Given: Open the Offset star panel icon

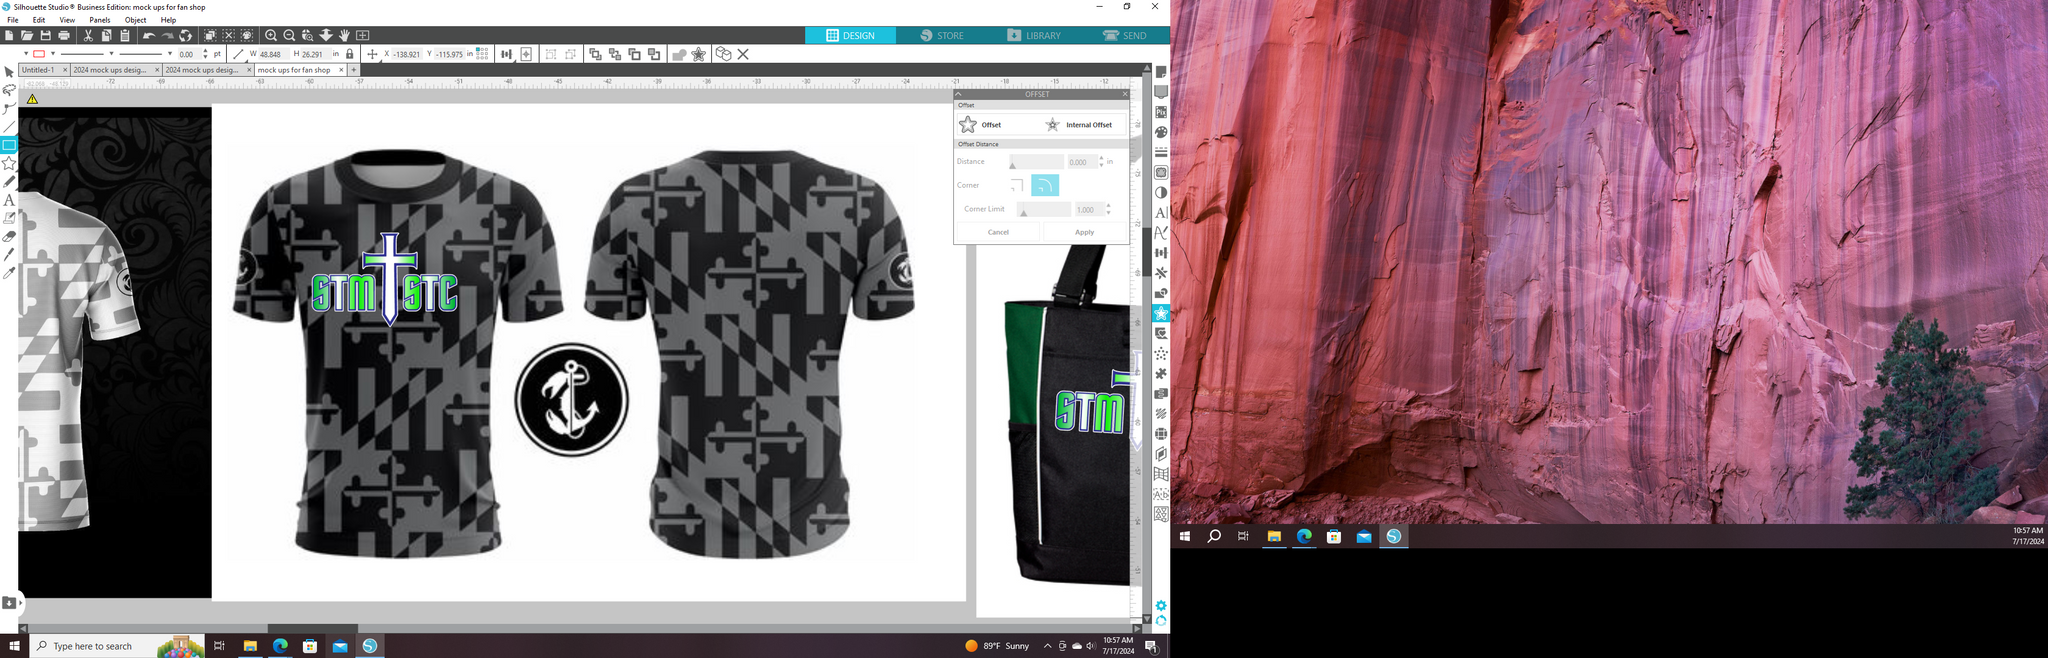Looking at the screenshot, I should click(x=1161, y=313).
